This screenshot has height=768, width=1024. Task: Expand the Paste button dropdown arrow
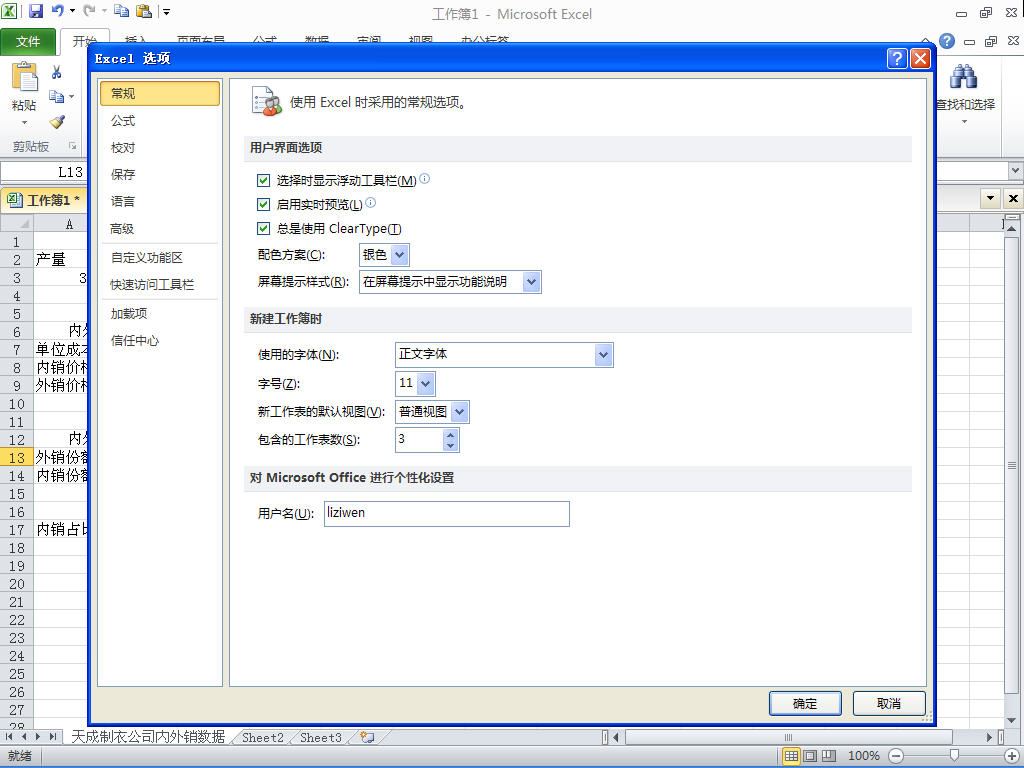[x=24, y=123]
